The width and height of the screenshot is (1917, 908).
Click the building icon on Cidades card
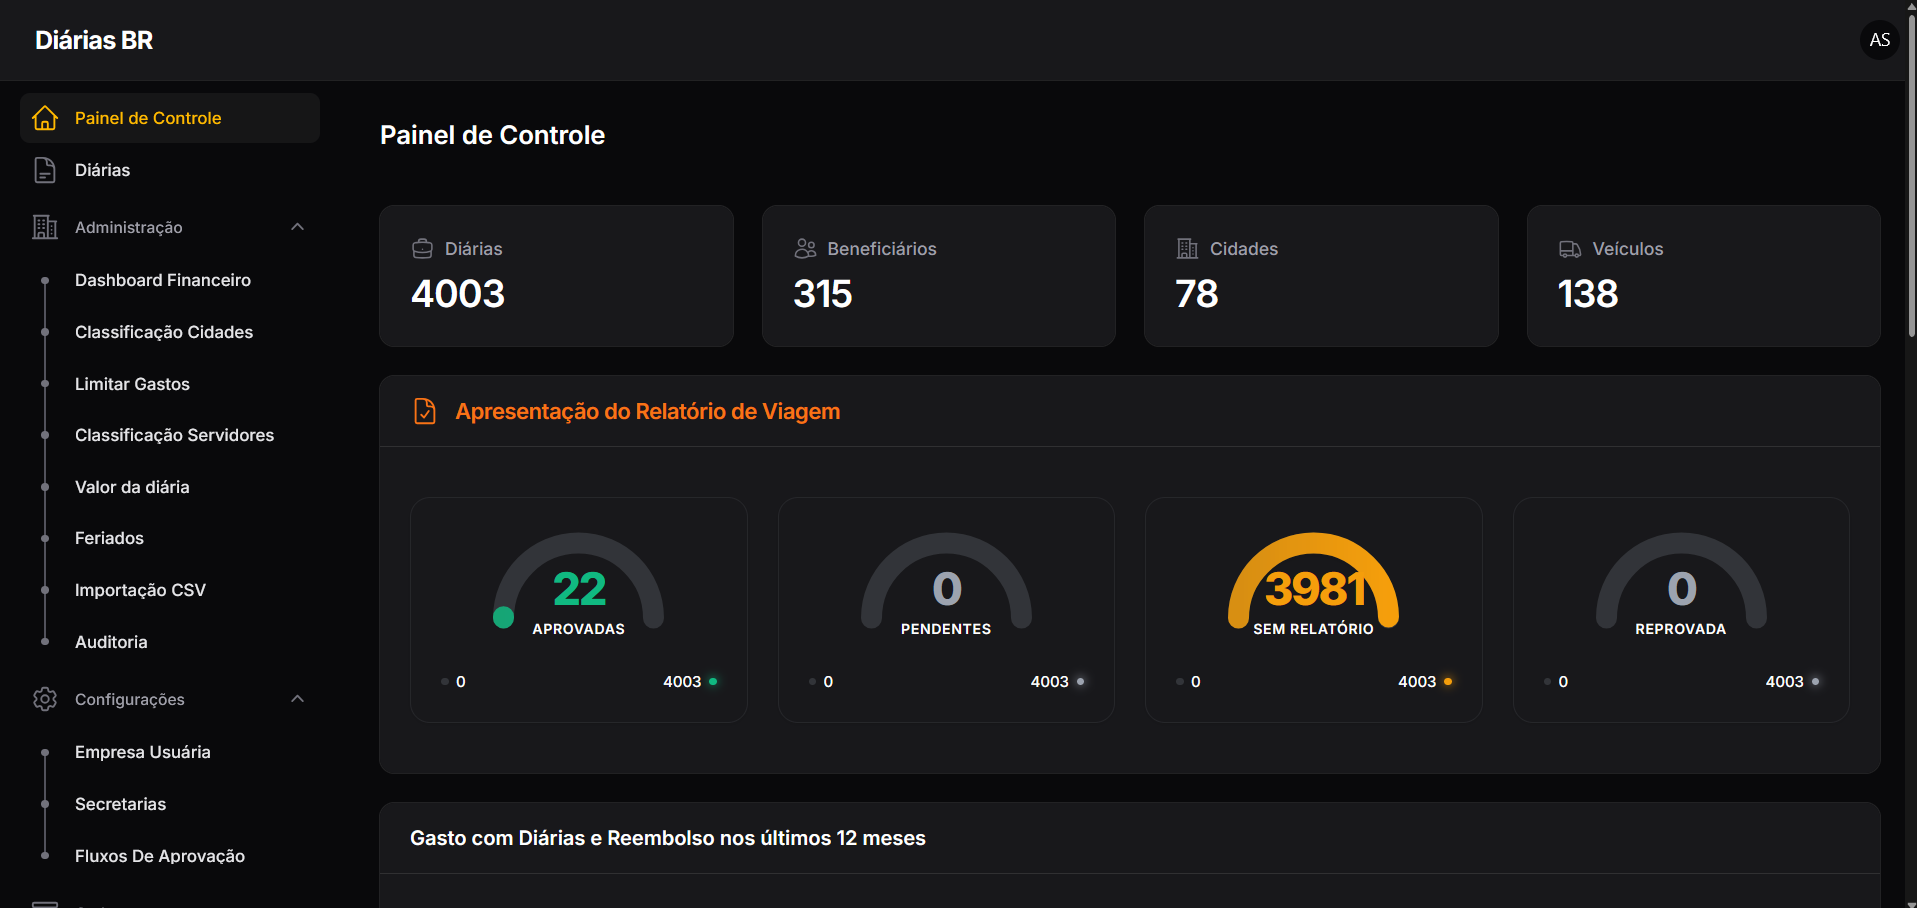point(1187,249)
